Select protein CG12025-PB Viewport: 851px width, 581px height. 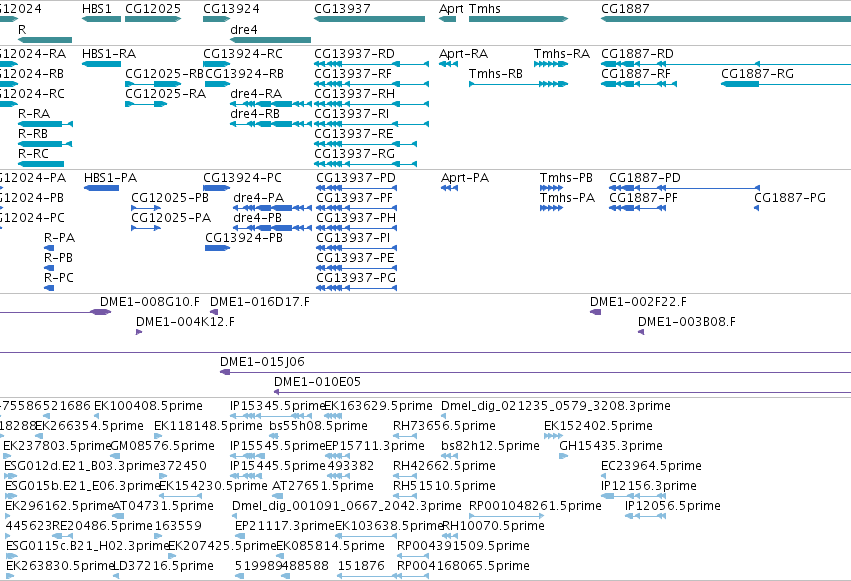[x=146, y=208]
